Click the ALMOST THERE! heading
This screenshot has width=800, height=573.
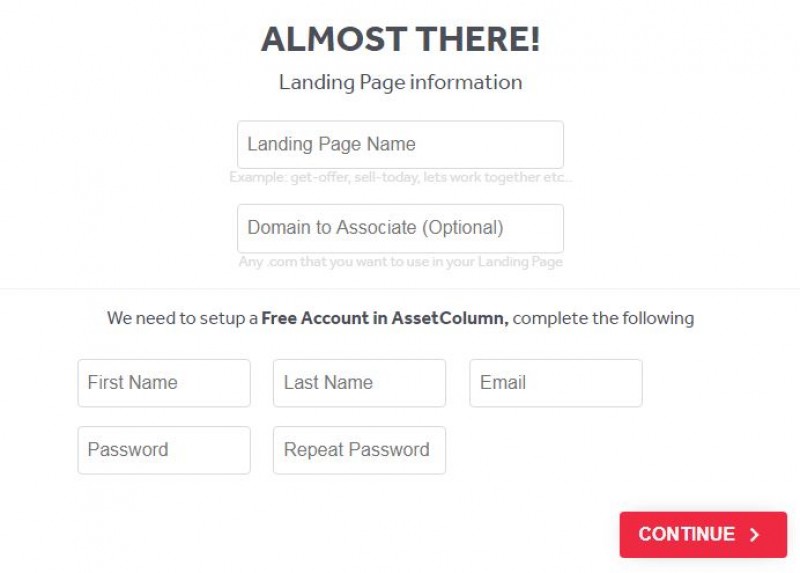(x=401, y=39)
